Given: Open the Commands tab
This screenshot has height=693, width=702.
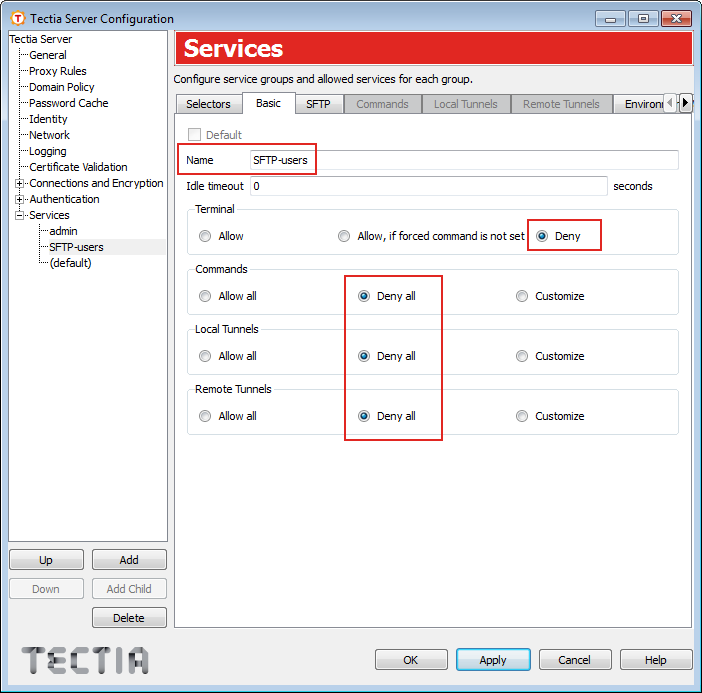Looking at the screenshot, I should [x=382, y=104].
